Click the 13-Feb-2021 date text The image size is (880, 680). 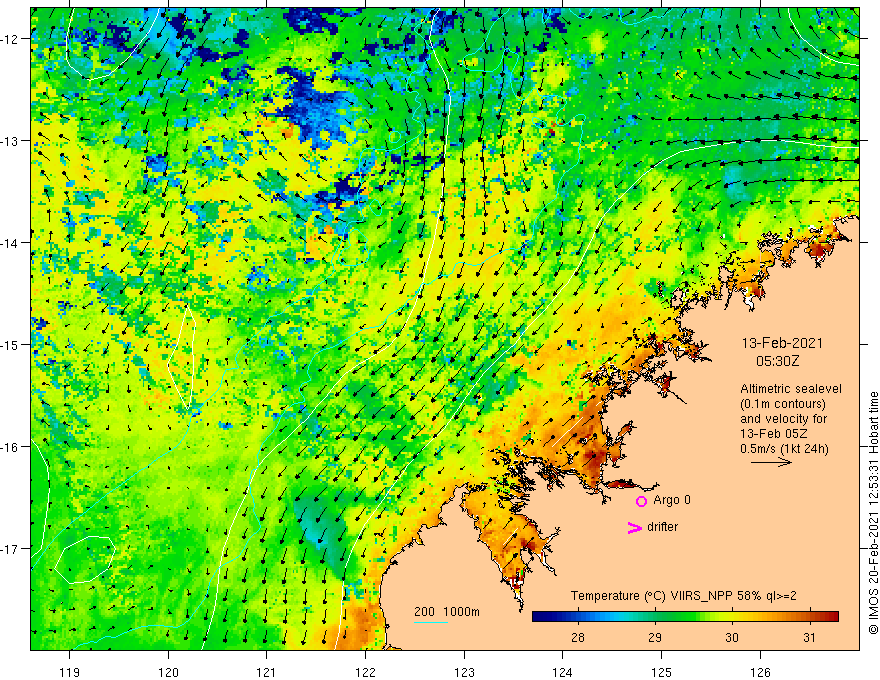click(x=782, y=343)
